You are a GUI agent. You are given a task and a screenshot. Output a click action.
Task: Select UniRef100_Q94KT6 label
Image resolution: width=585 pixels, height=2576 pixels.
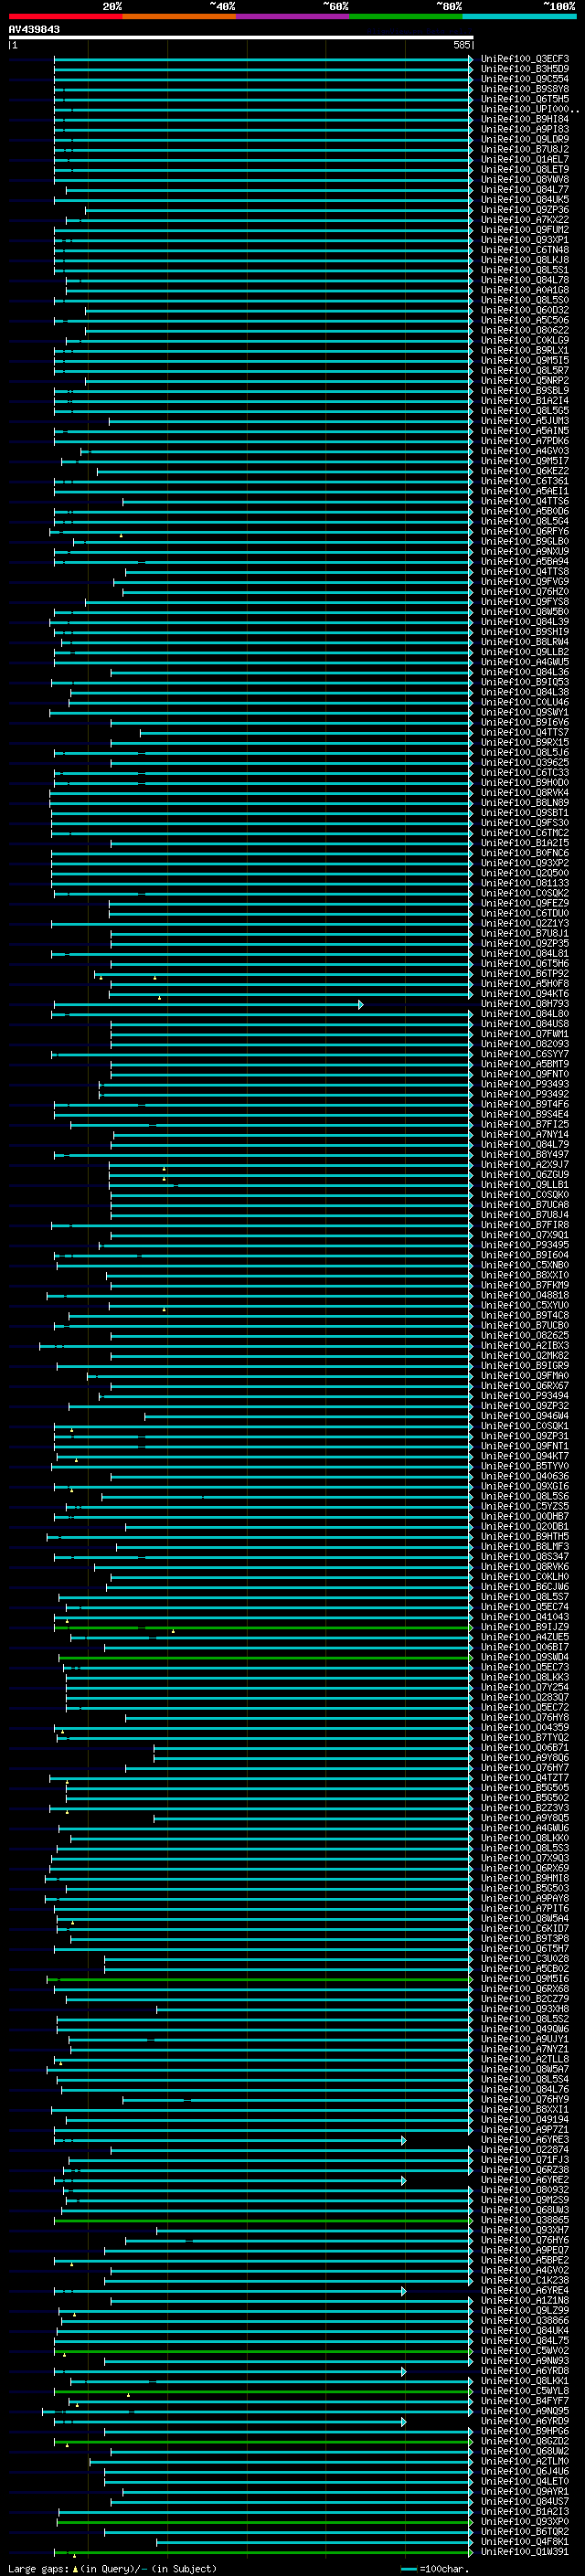click(x=524, y=994)
